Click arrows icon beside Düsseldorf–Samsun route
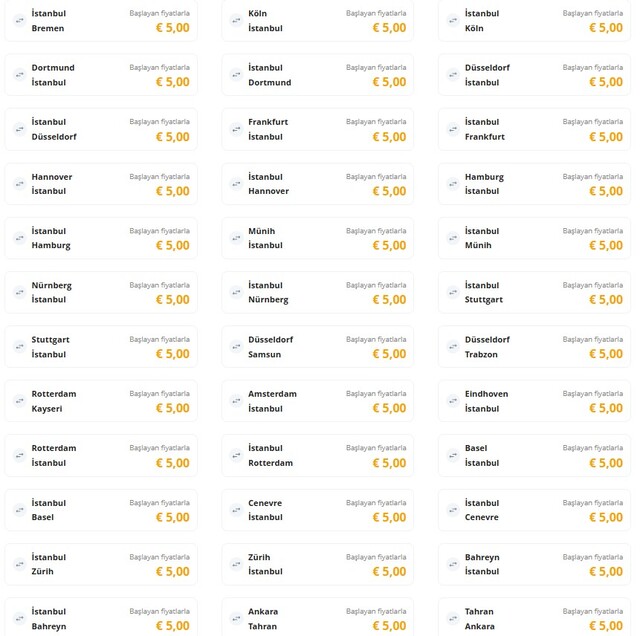Image resolution: width=640 pixels, height=636 pixels. [236, 346]
